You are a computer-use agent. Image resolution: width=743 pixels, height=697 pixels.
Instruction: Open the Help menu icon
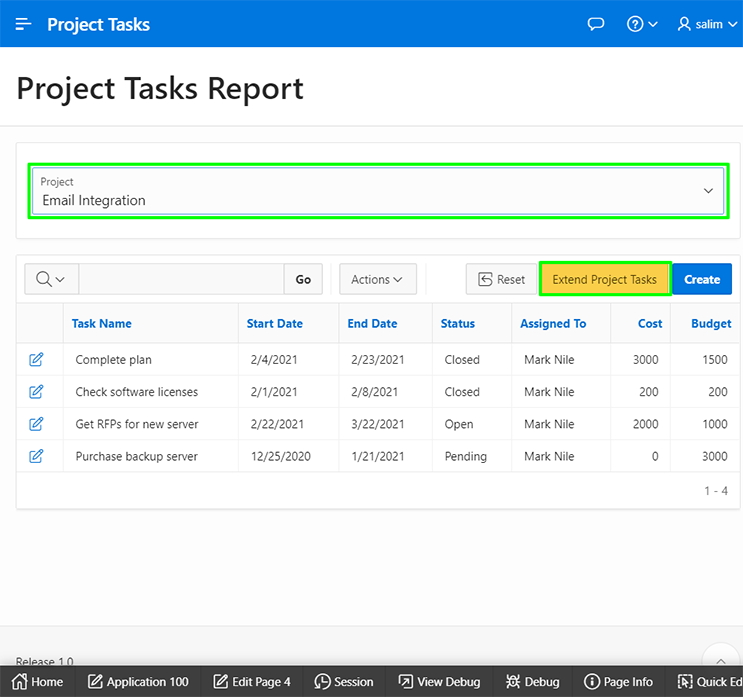[642, 24]
